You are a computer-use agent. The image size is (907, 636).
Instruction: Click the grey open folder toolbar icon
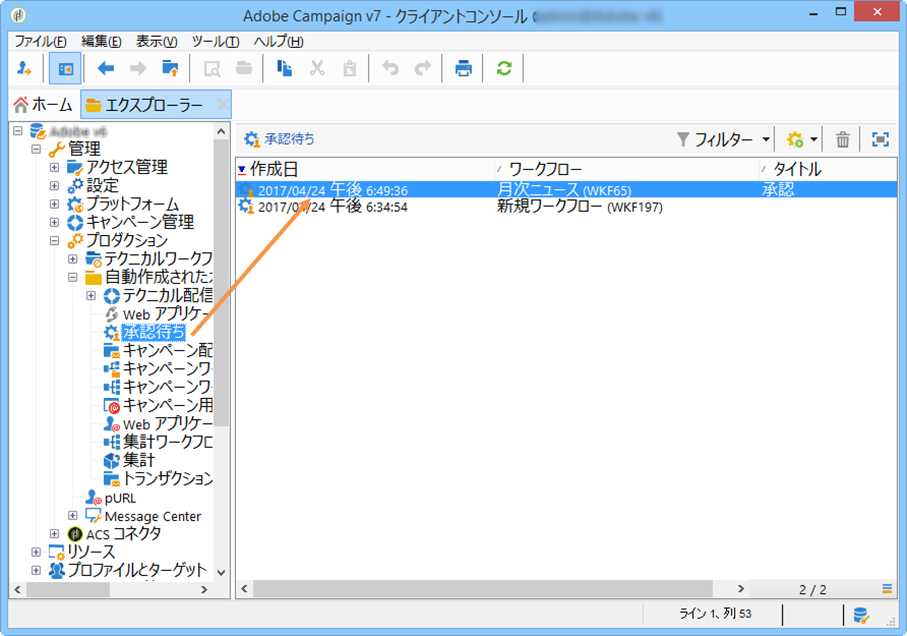pyautogui.click(x=244, y=69)
